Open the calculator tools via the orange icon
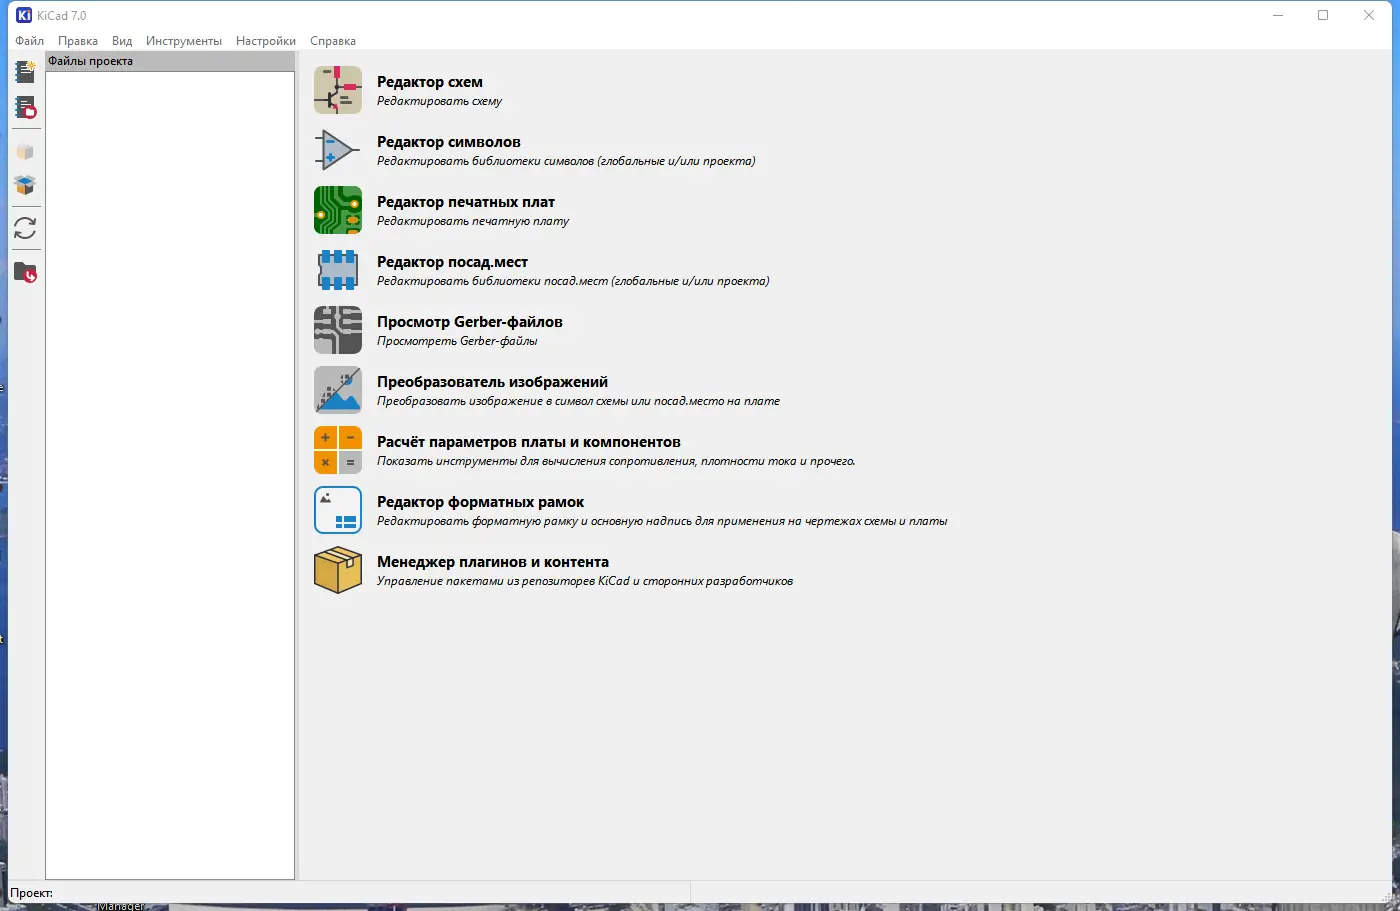The height and width of the screenshot is (911, 1400). click(x=338, y=450)
